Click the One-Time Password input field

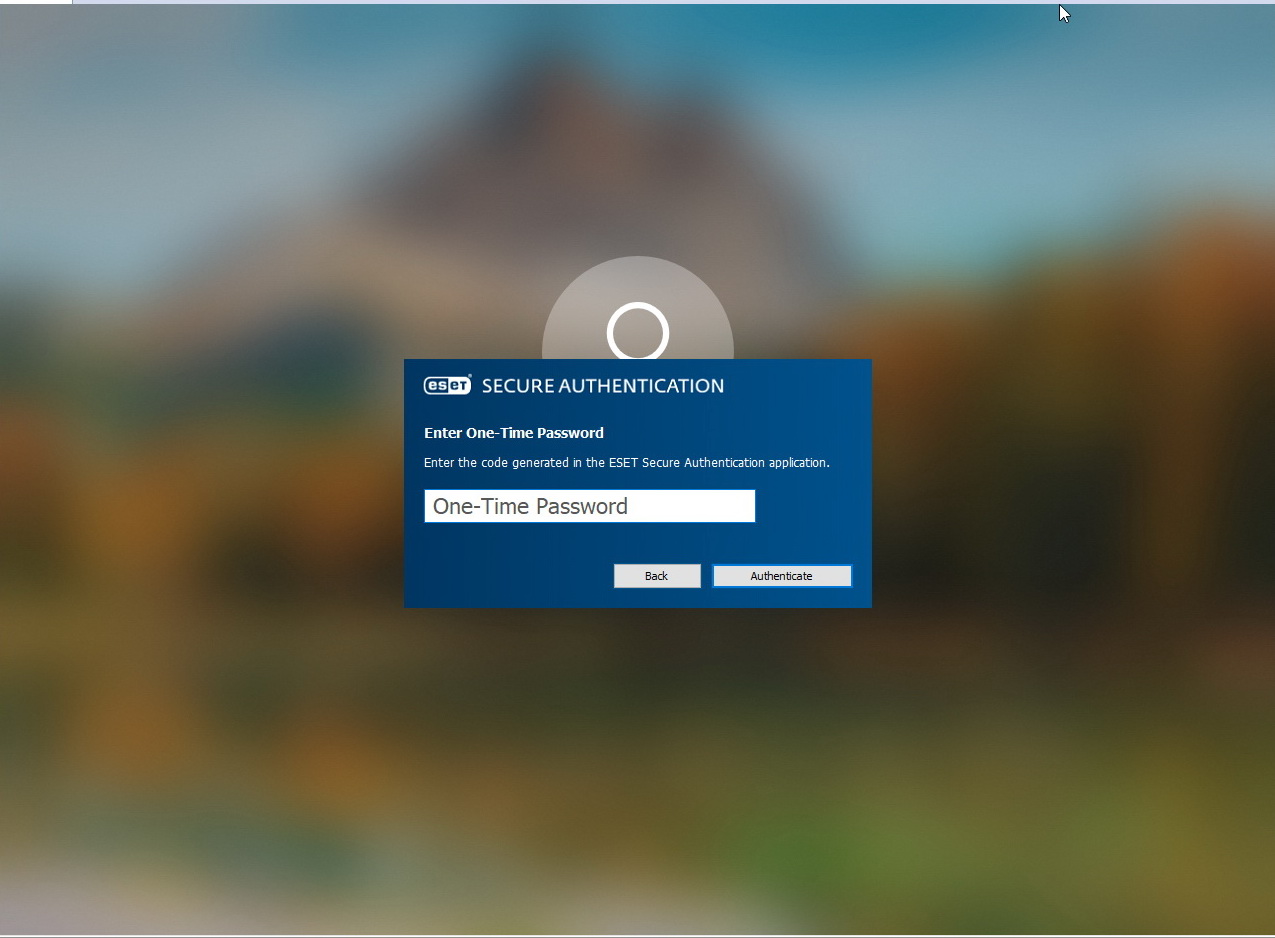coord(589,506)
